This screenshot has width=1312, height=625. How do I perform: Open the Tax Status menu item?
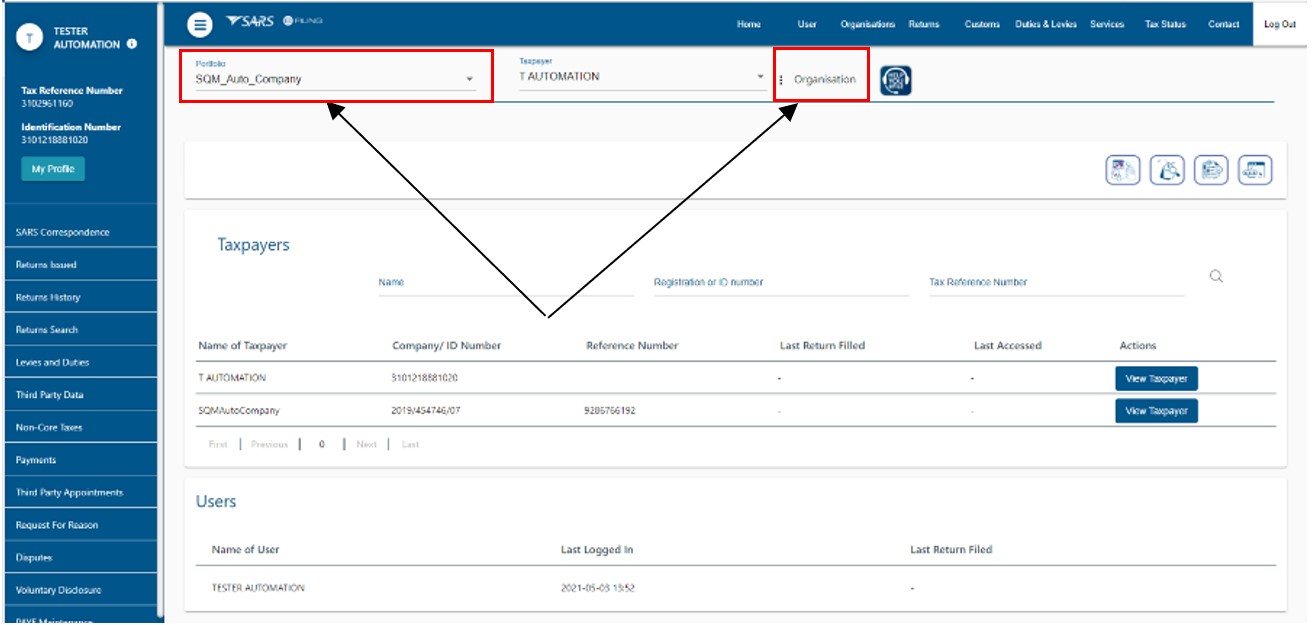[x=1165, y=24]
